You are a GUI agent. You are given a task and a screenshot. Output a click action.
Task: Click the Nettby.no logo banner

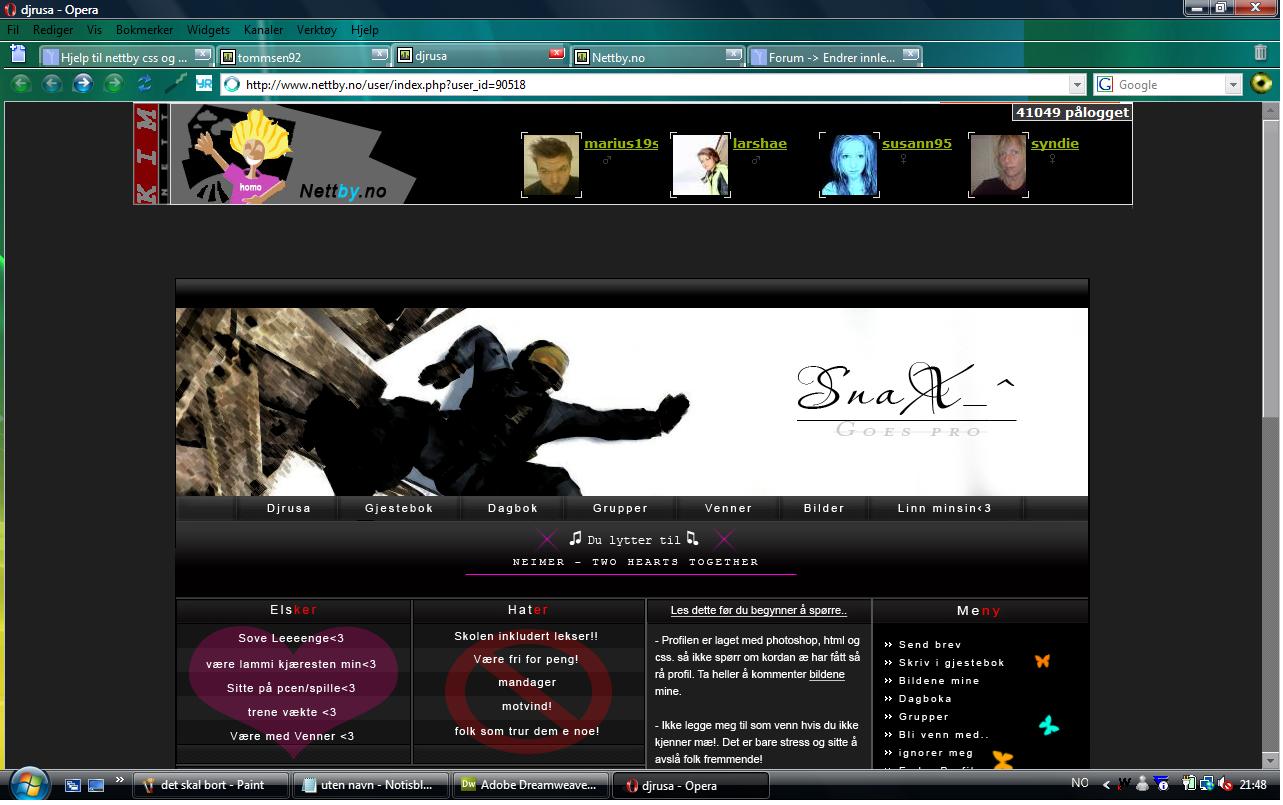pyautogui.click(x=293, y=154)
